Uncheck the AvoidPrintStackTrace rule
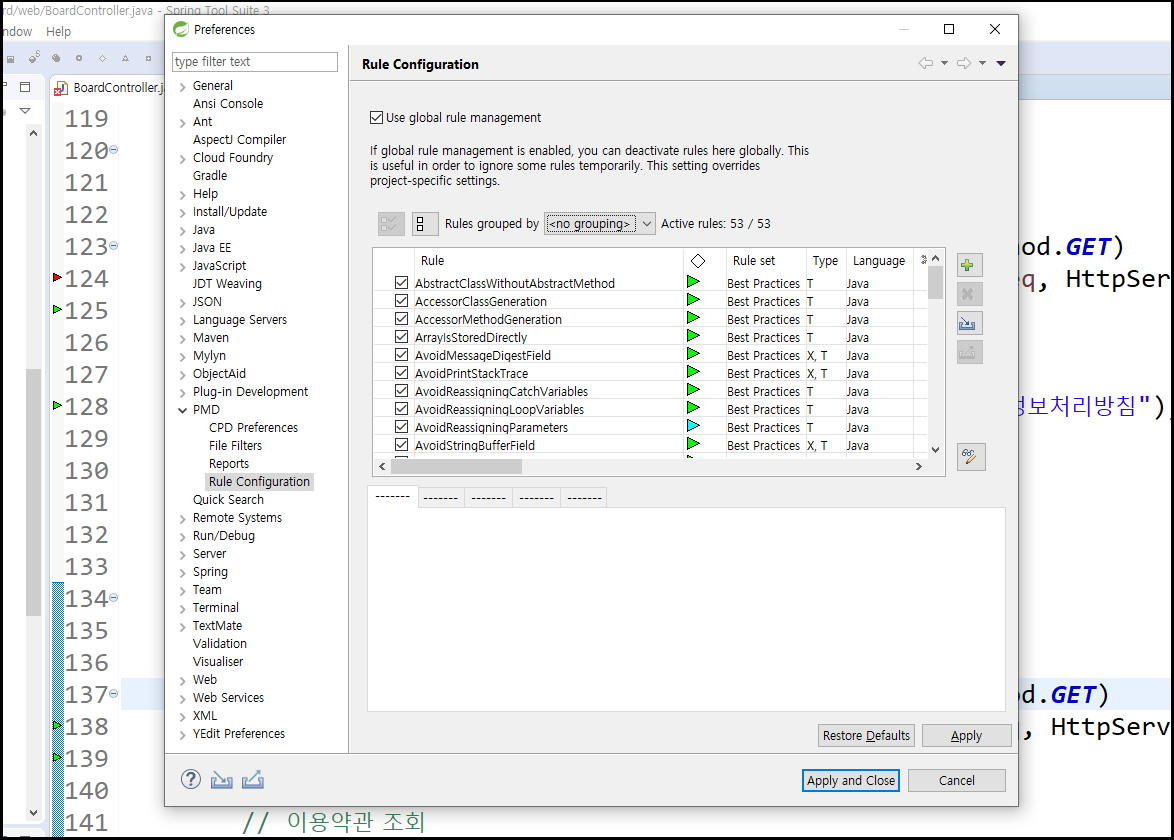The image size is (1174, 840). click(401, 373)
